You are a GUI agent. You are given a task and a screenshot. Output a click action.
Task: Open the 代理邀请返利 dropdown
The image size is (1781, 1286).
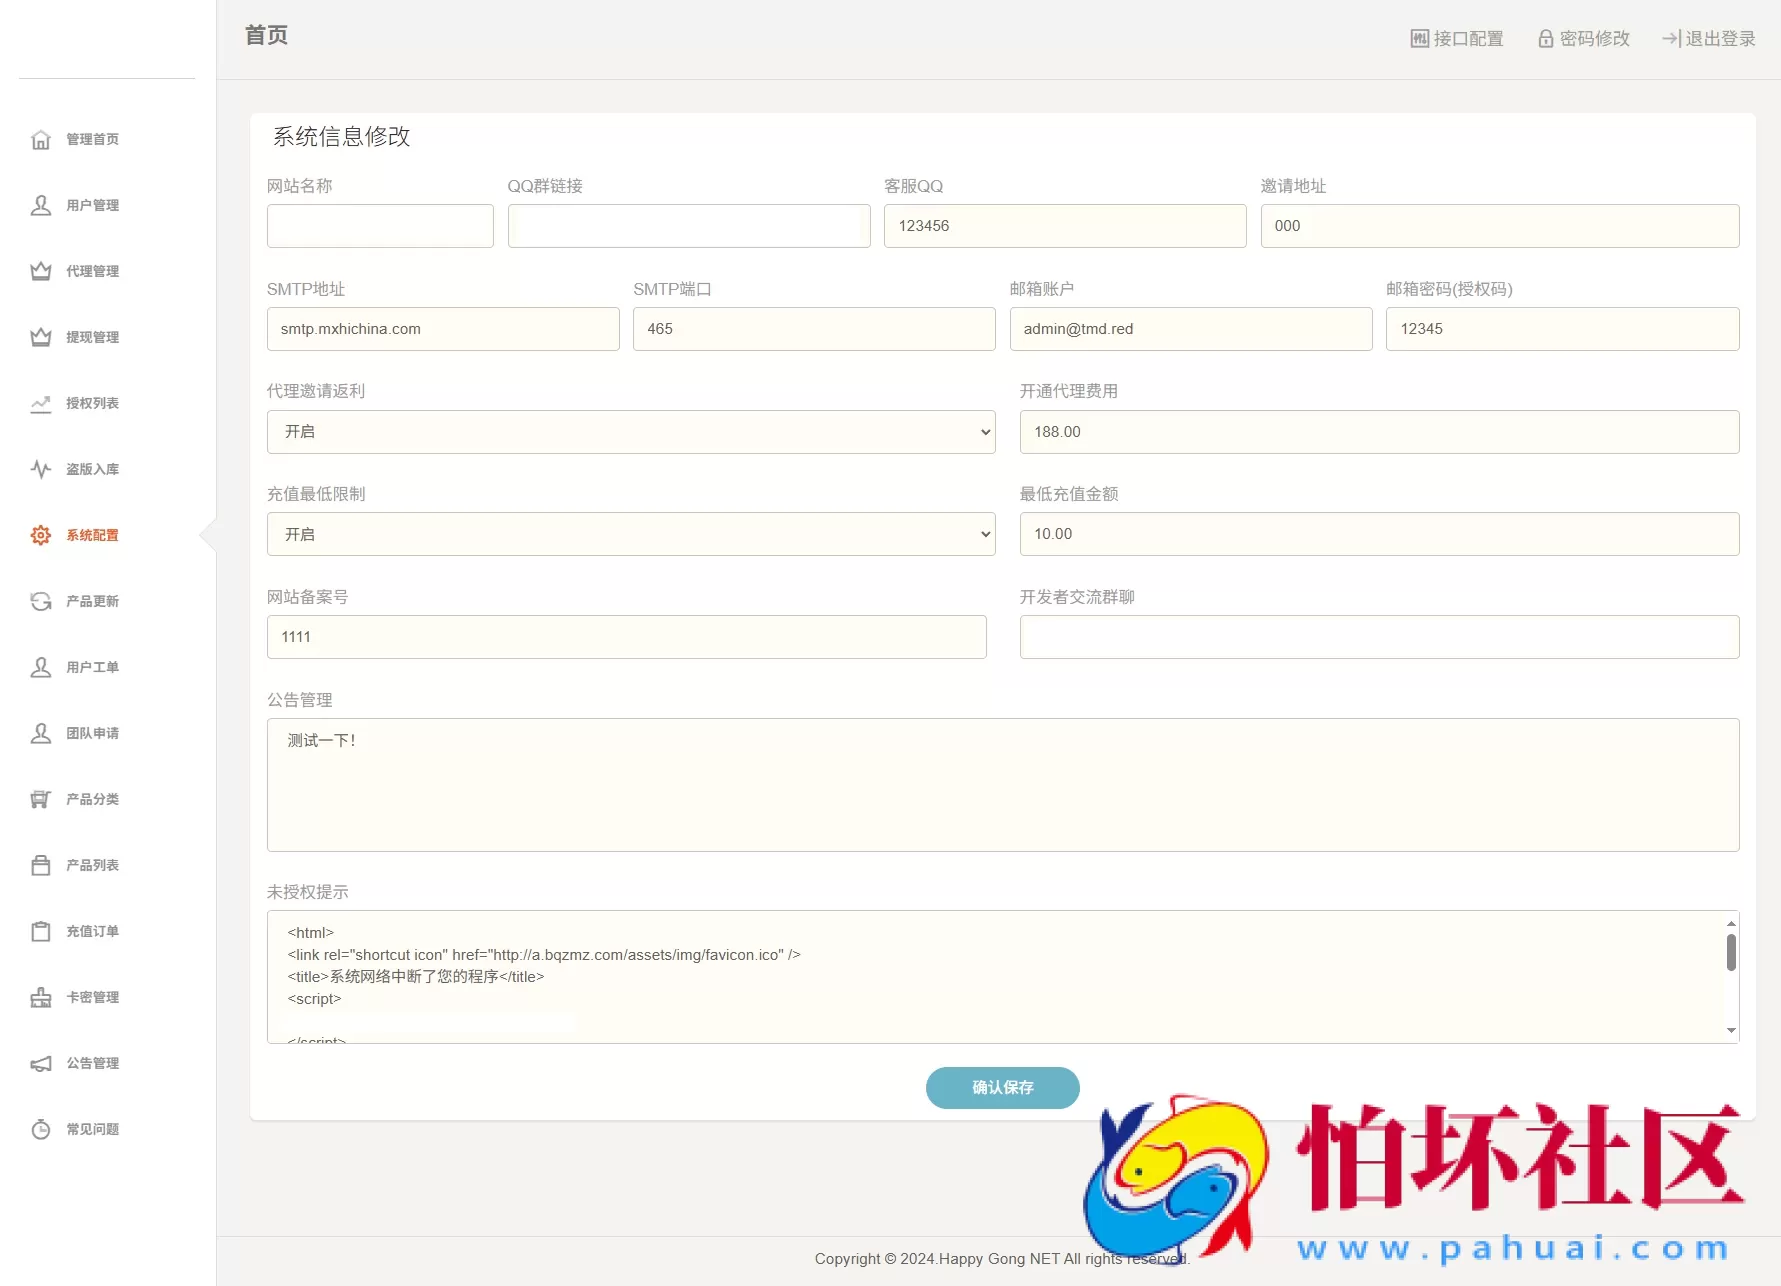click(x=630, y=432)
